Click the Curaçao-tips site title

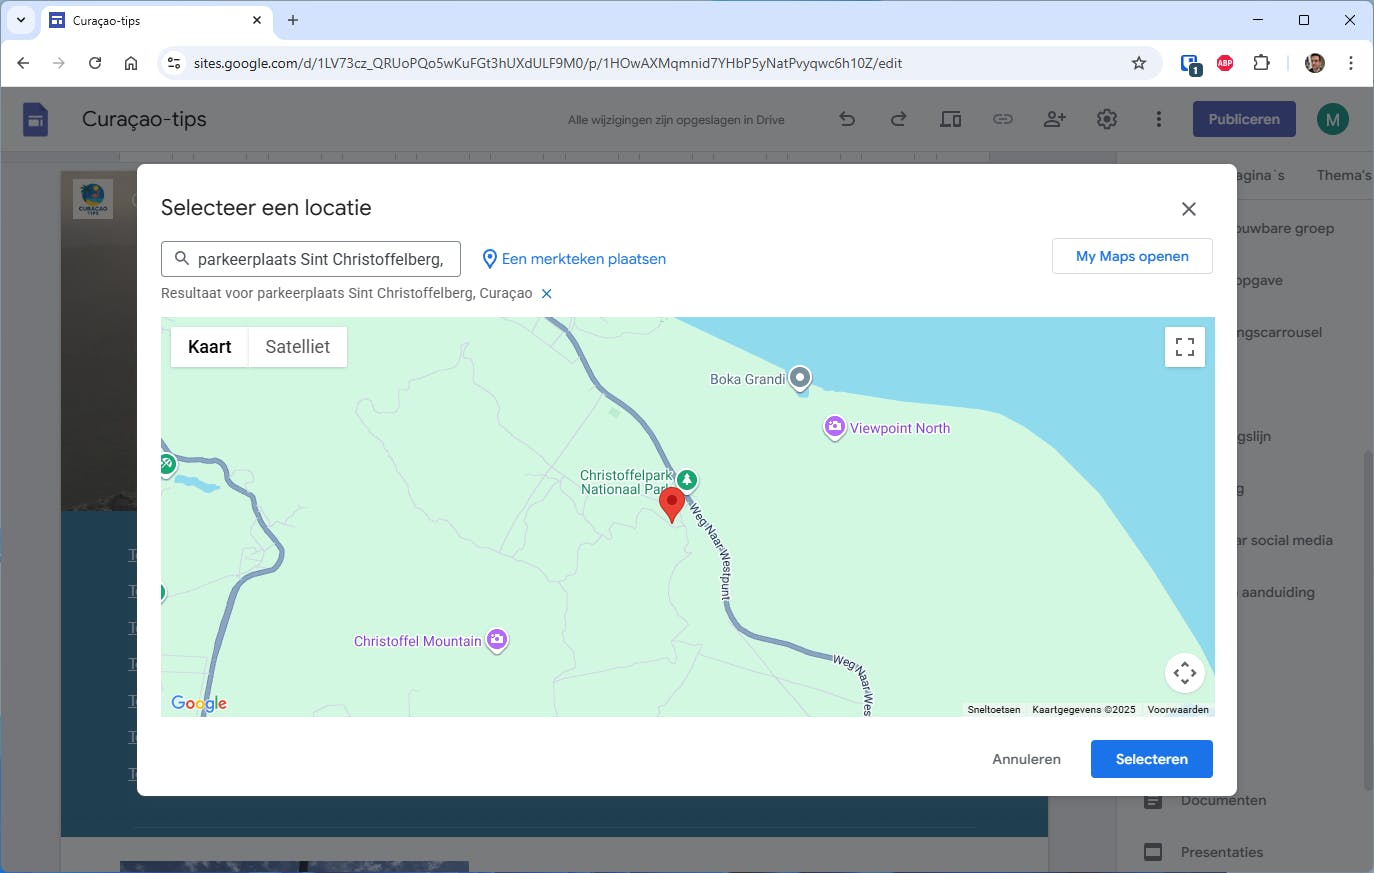click(144, 119)
